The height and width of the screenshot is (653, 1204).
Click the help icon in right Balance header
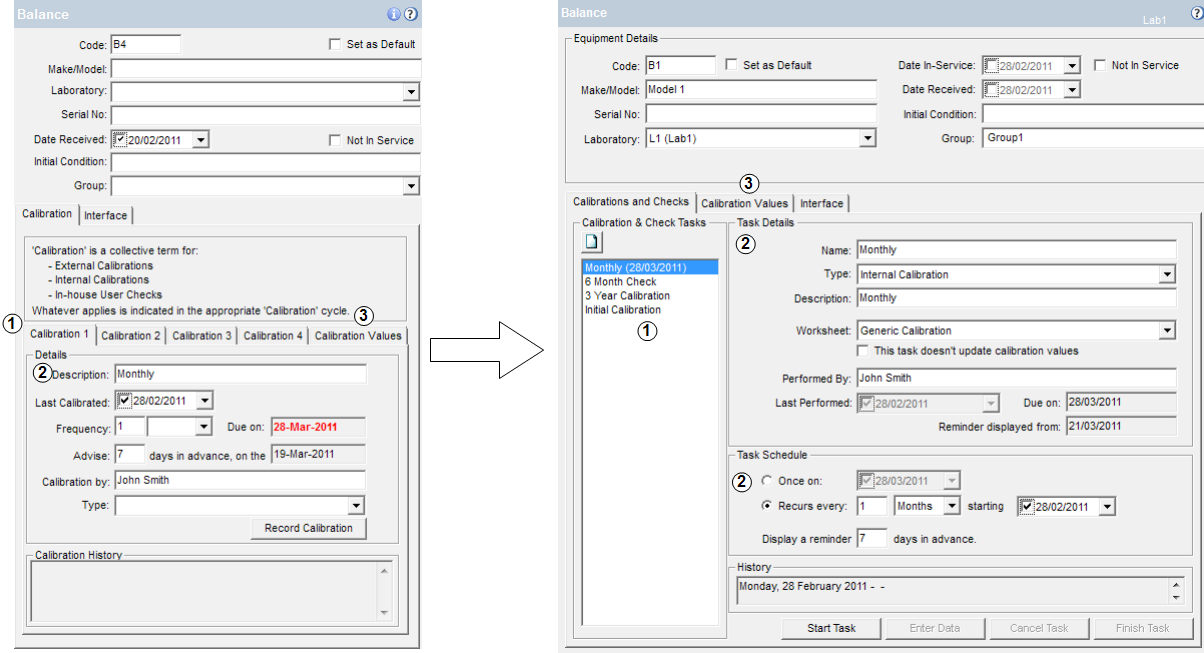tap(1197, 13)
